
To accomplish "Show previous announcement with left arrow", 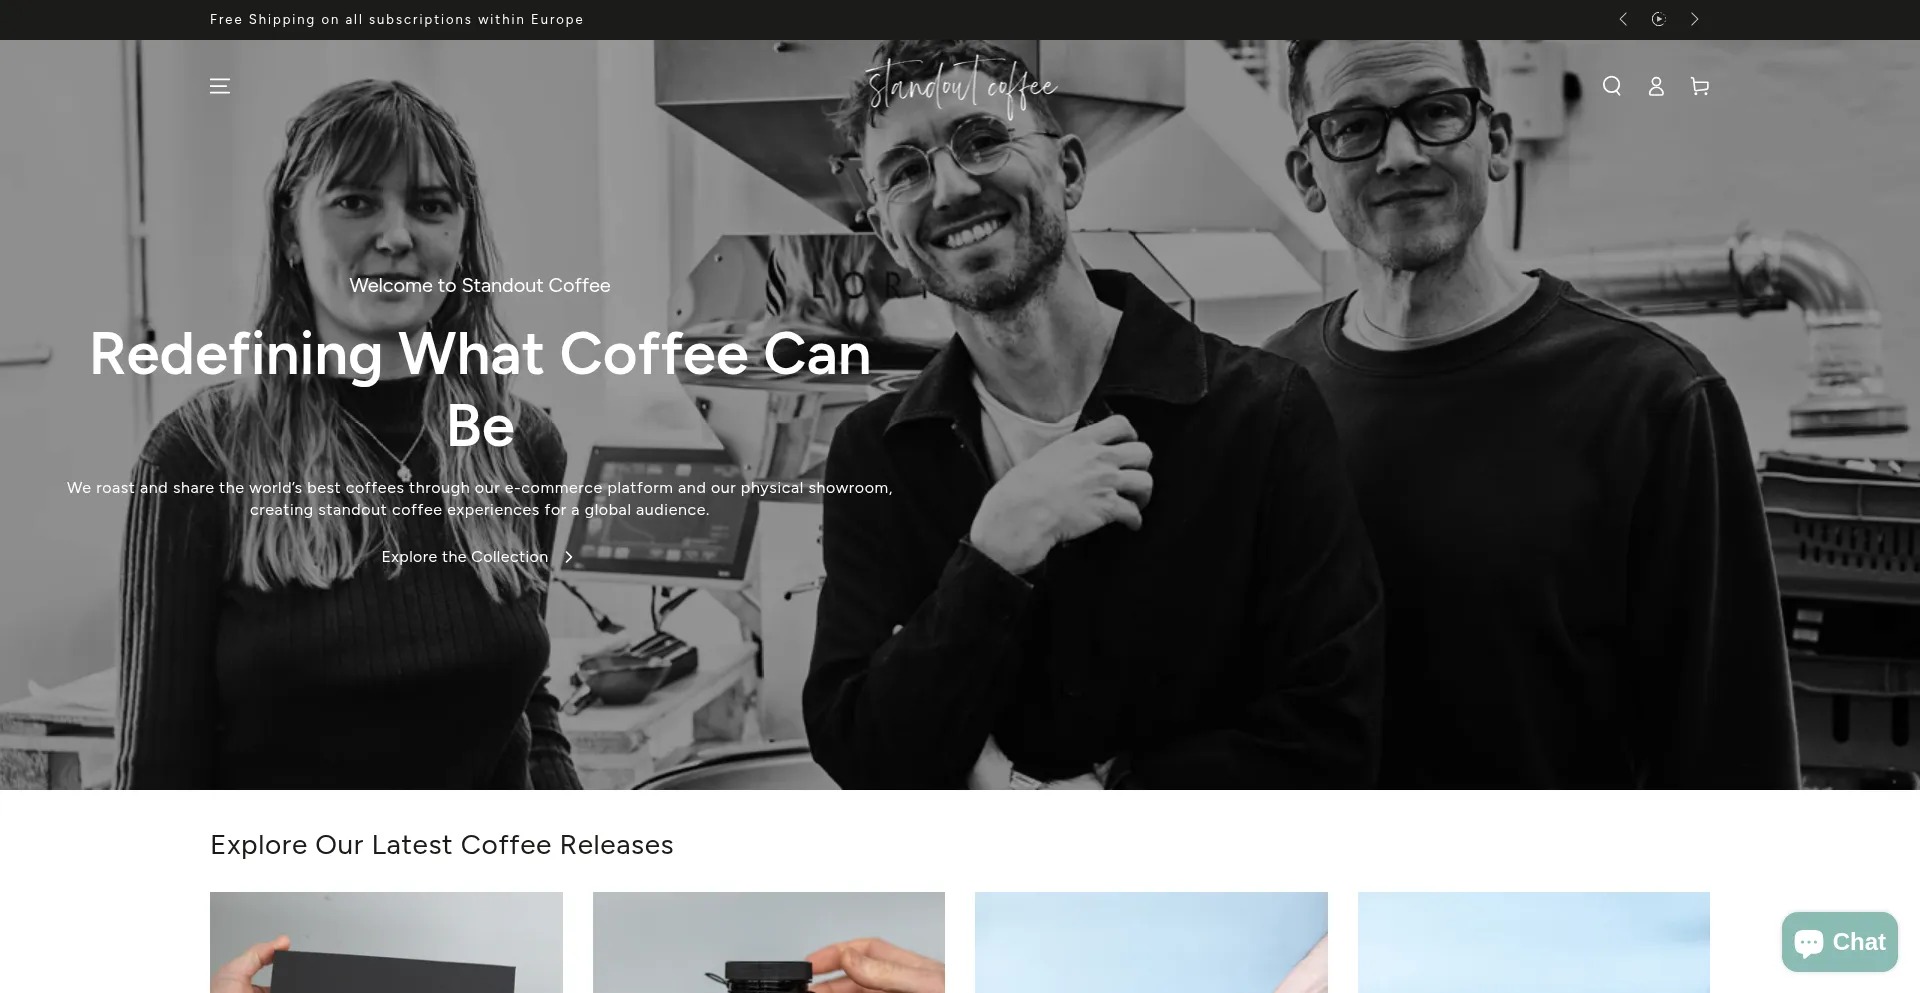I will point(1623,19).
